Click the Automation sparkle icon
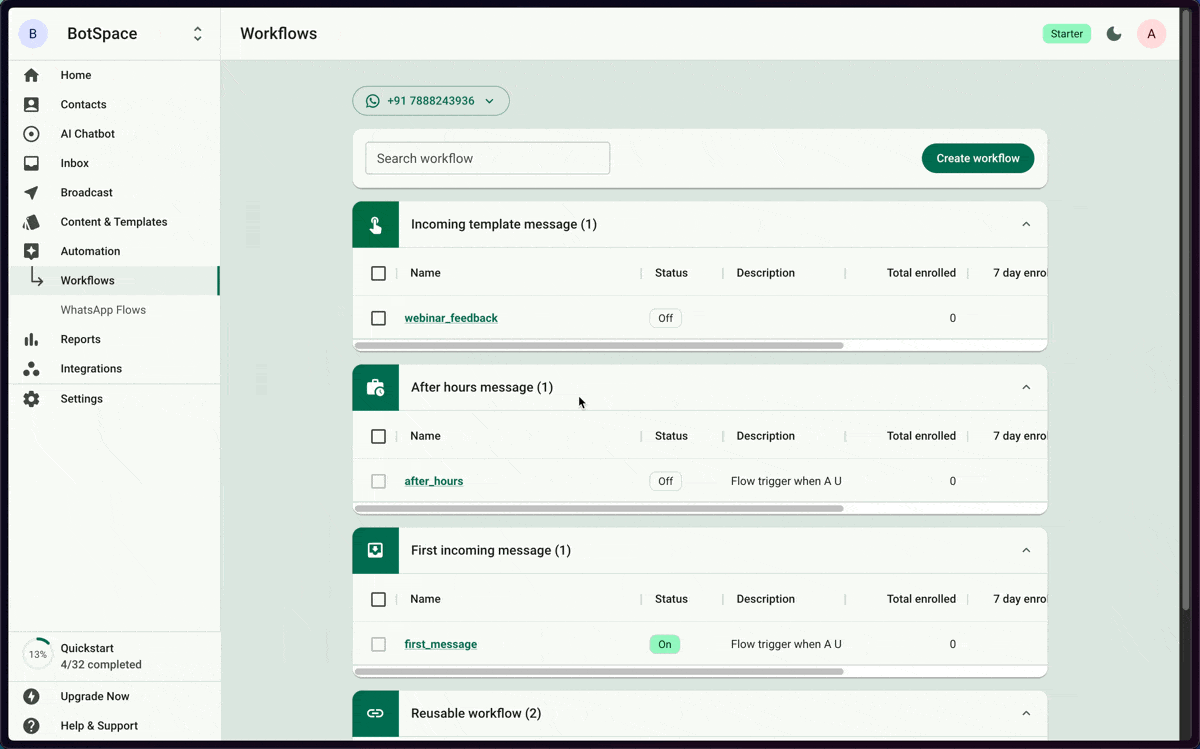The image size is (1200, 749). pyautogui.click(x=31, y=251)
